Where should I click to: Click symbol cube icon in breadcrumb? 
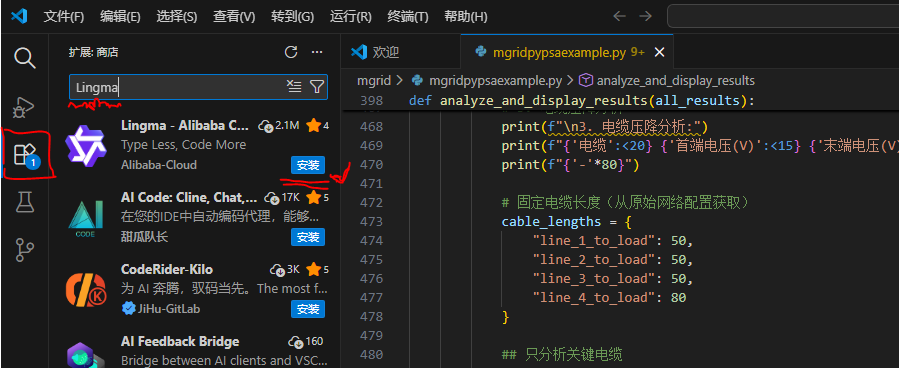pyautogui.click(x=585, y=80)
